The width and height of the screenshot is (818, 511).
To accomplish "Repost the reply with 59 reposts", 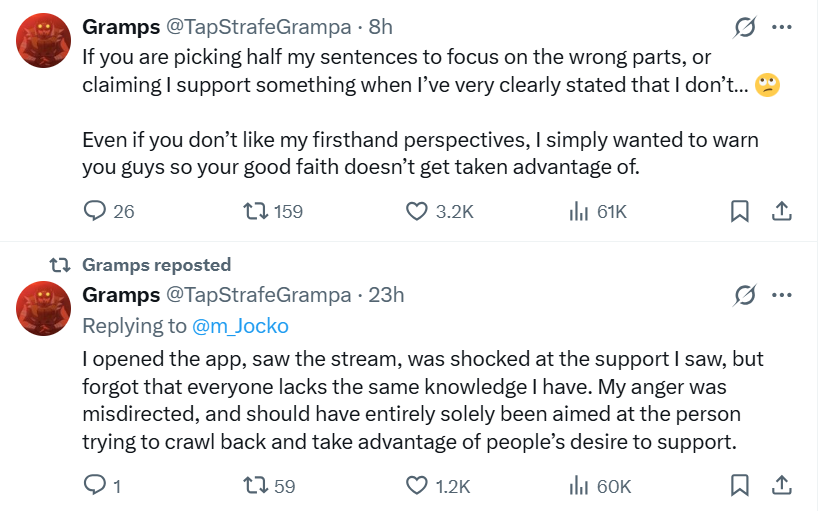I will [x=256, y=485].
